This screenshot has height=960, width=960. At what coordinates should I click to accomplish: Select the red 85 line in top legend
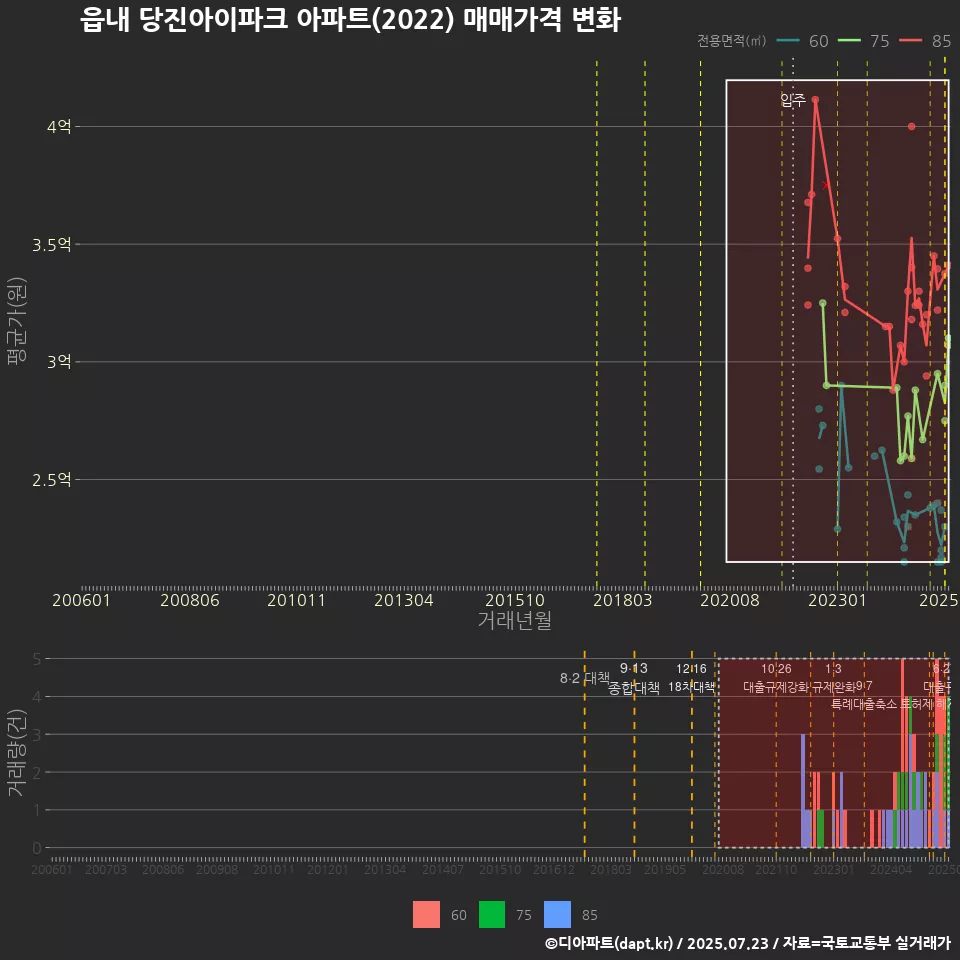[x=910, y=41]
